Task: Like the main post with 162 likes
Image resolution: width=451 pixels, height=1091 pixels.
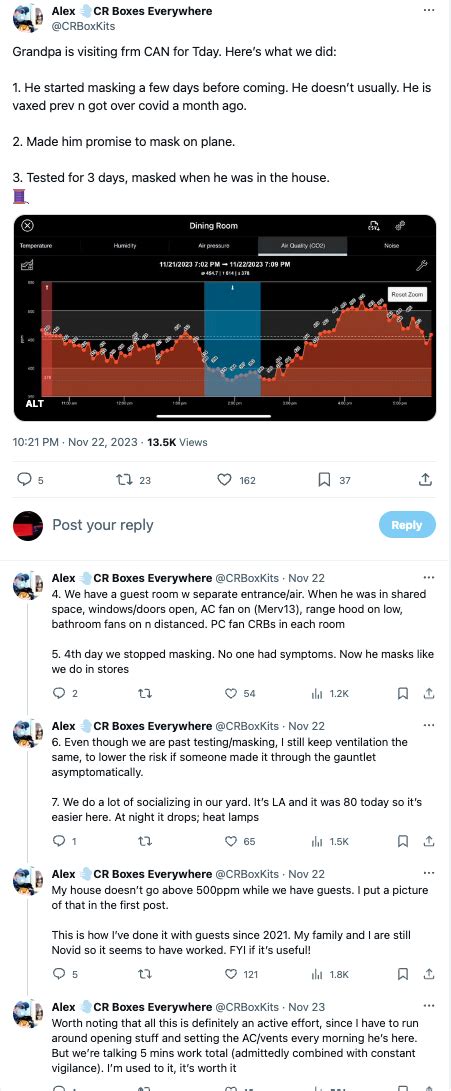Action: tap(236, 479)
